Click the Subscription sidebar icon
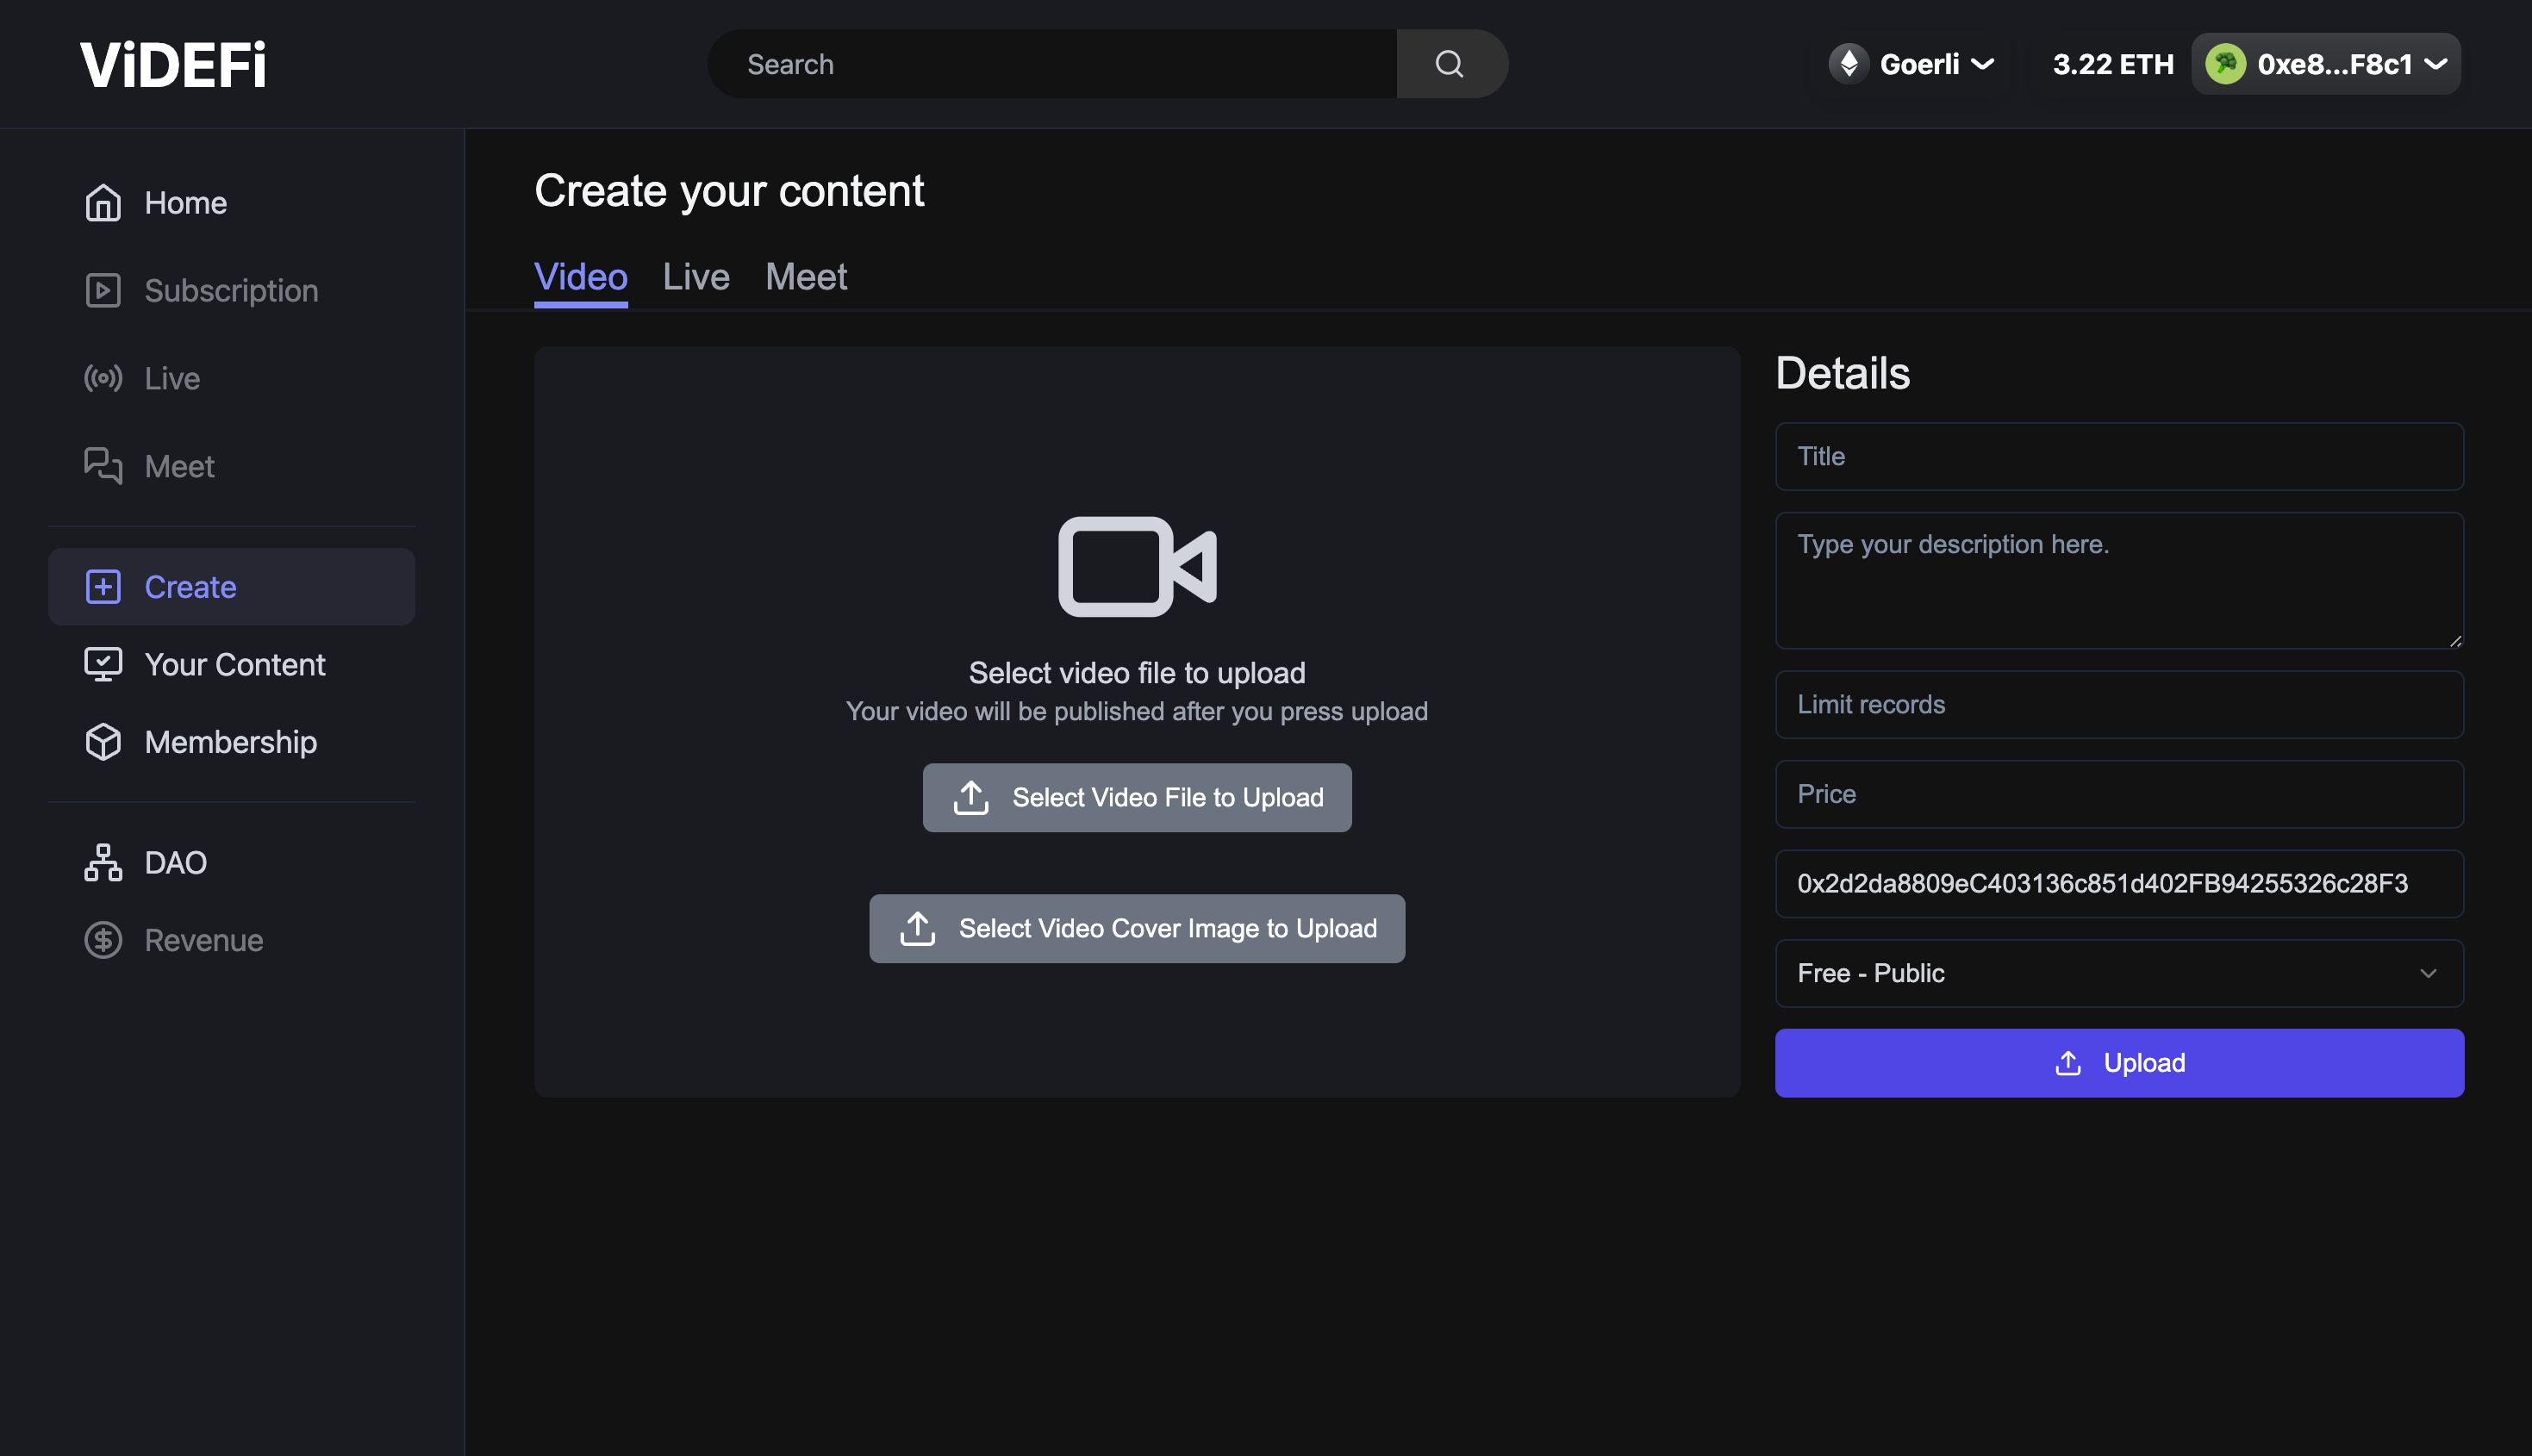The width and height of the screenshot is (2532, 1456). pos(103,289)
